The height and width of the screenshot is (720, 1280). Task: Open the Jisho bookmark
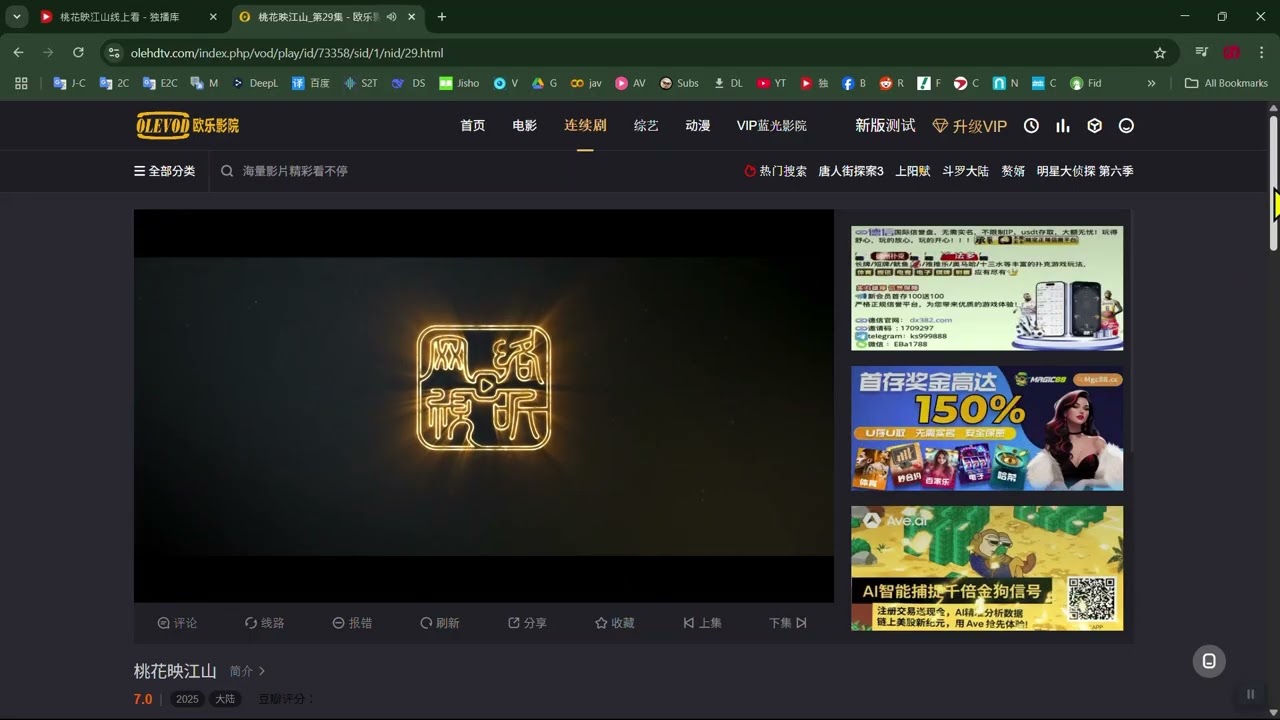(x=459, y=83)
